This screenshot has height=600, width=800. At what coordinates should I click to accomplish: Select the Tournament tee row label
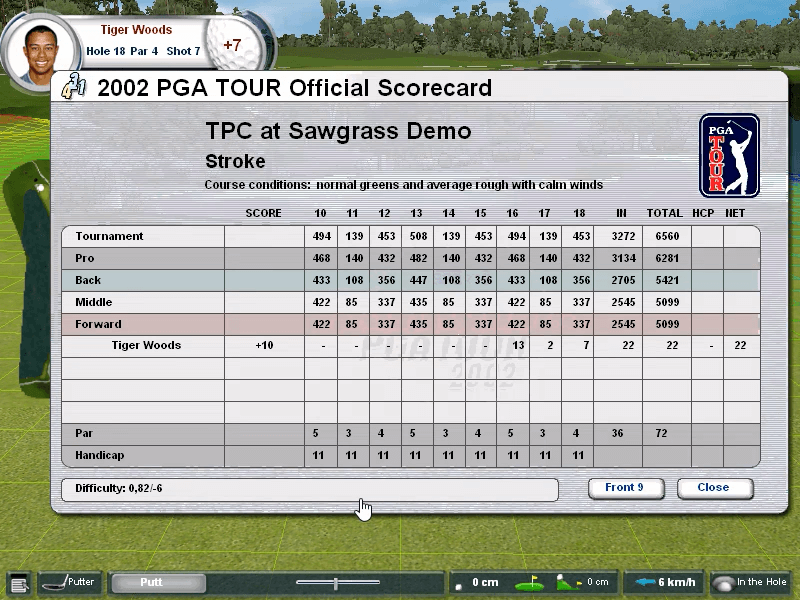(x=109, y=236)
